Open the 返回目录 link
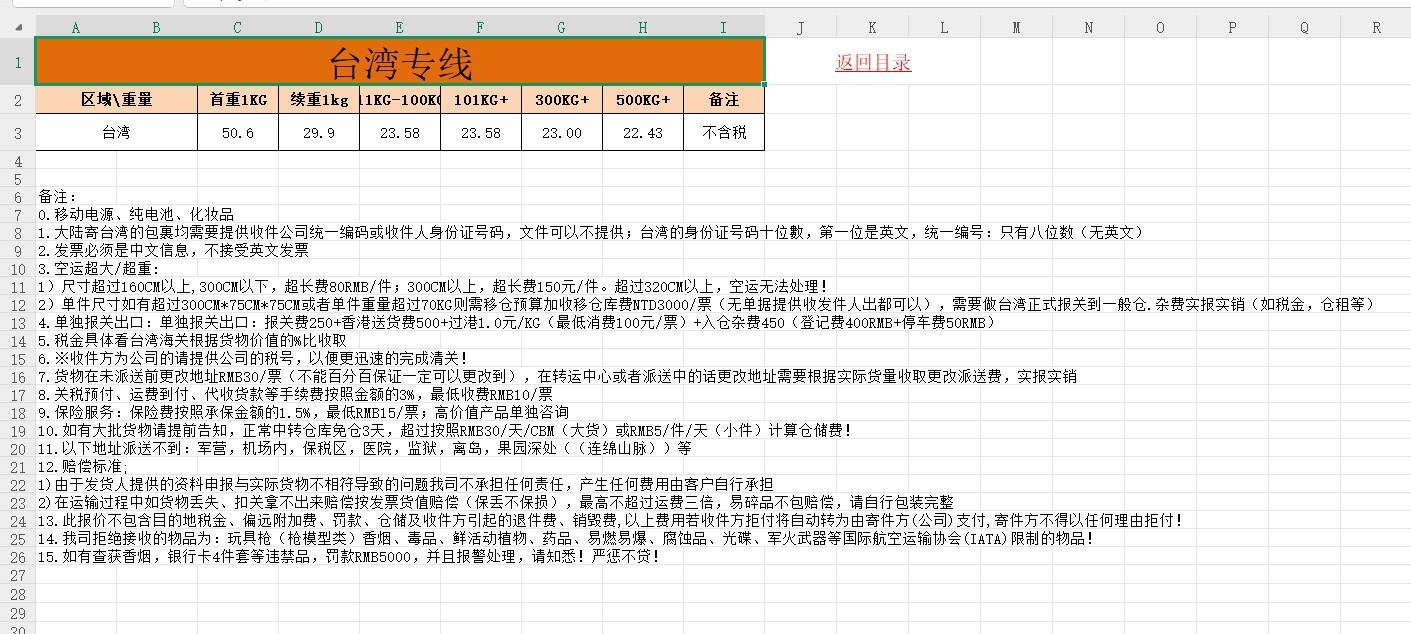 pyautogui.click(x=873, y=63)
